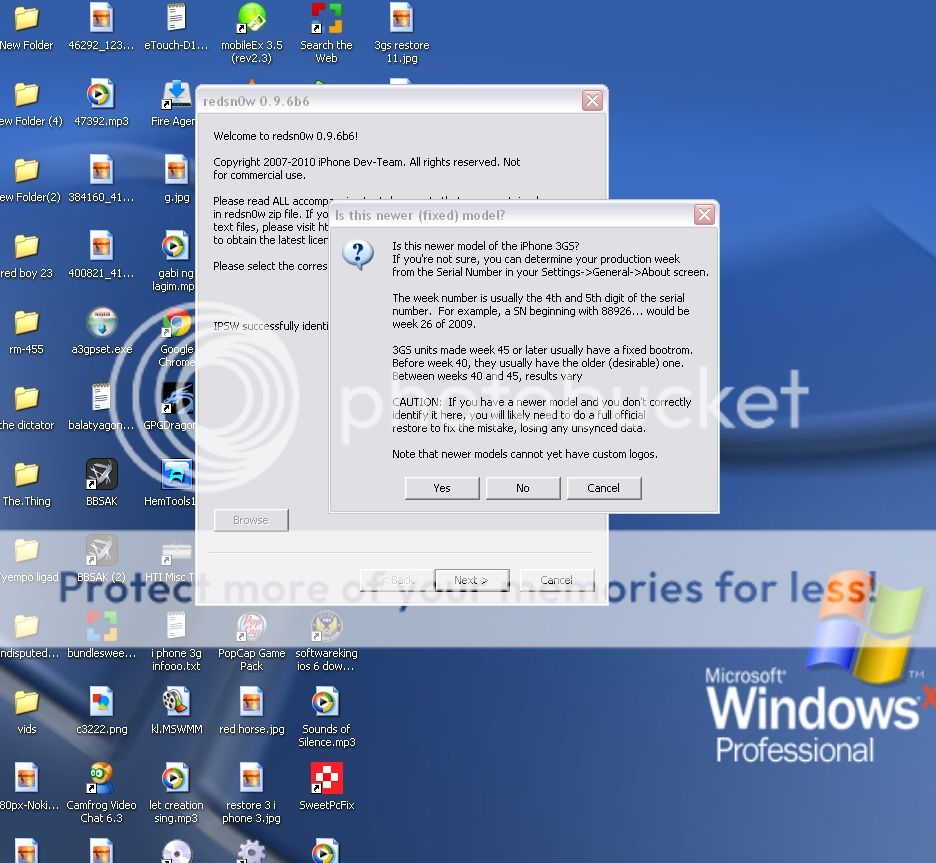The width and height of the screenshot is (936, 863).
Task: Select the Sounds of Silence.mp3 file
Action: [x=326, y=702]
